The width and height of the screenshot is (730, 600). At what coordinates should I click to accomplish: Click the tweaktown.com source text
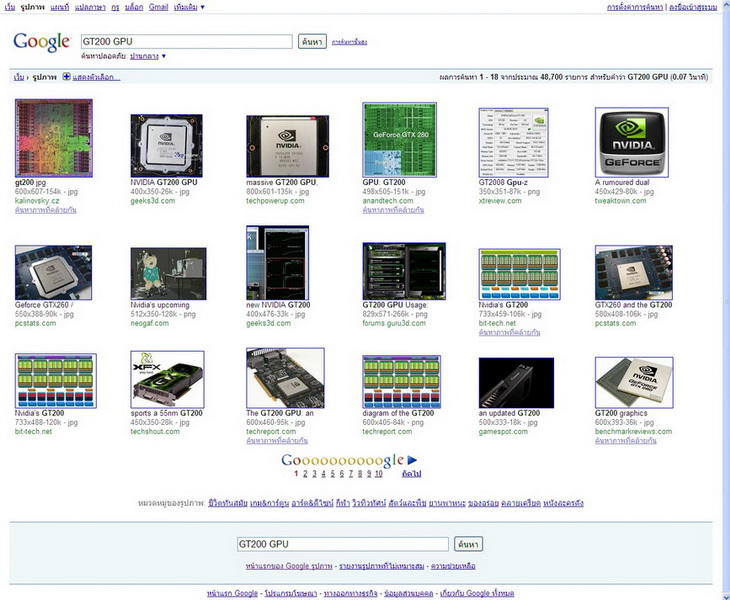click(x=621, y=201)
